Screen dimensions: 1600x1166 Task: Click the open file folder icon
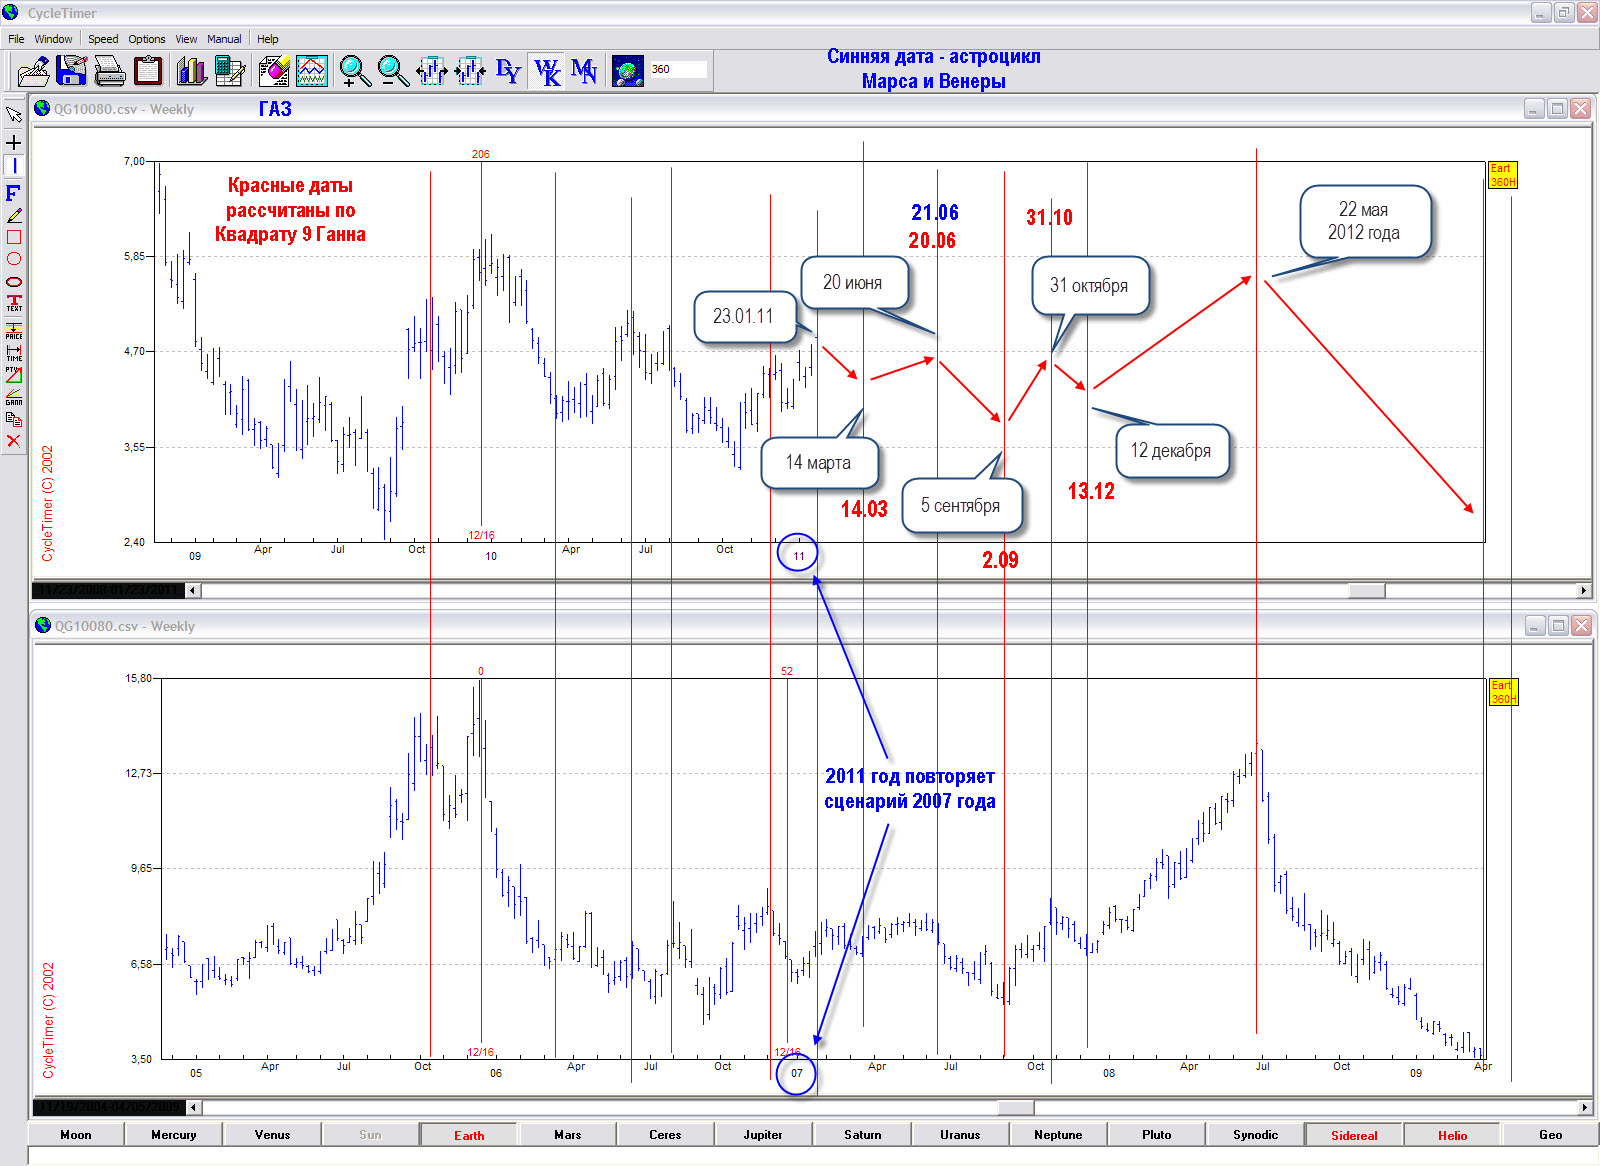(33, 71)
